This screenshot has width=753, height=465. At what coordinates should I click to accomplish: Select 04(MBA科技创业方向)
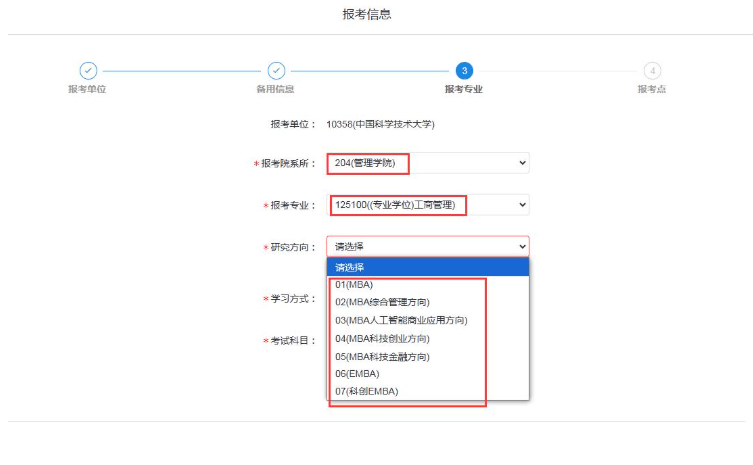pyautogui.click(x=428, y=339)
